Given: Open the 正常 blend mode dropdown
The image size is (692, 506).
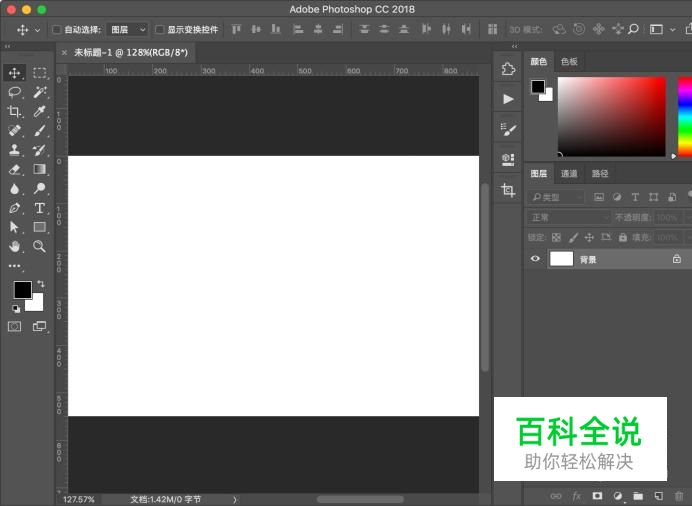Looking at the screenshot, I should tap(568, 217).
